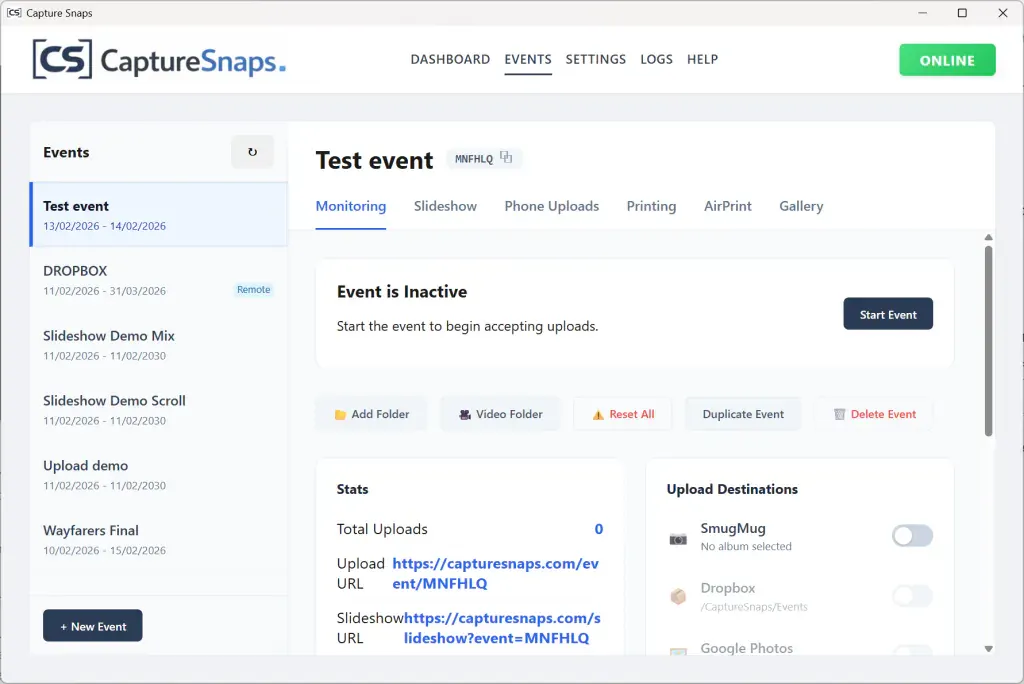Viewport: 1024px width, 684px height.
Task: Click the Duplicate Event button
Action: pyautogui.click(x=743, y=414)
